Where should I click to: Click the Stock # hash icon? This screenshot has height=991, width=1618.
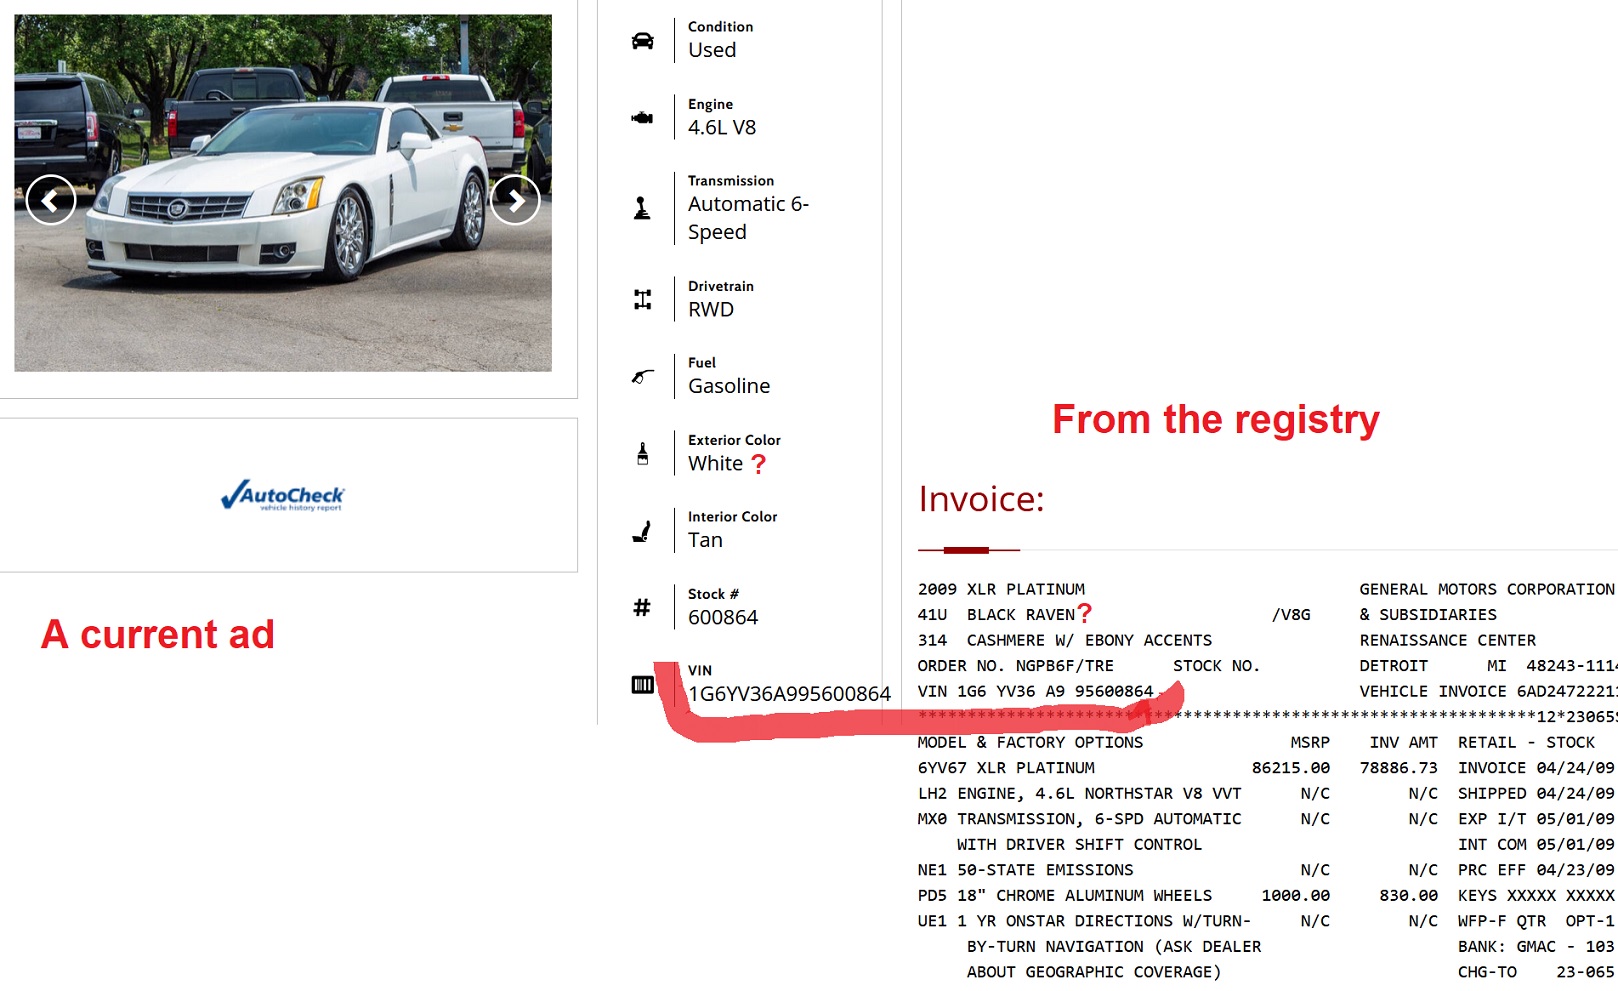pyautogui.click(x=642, y=607)
